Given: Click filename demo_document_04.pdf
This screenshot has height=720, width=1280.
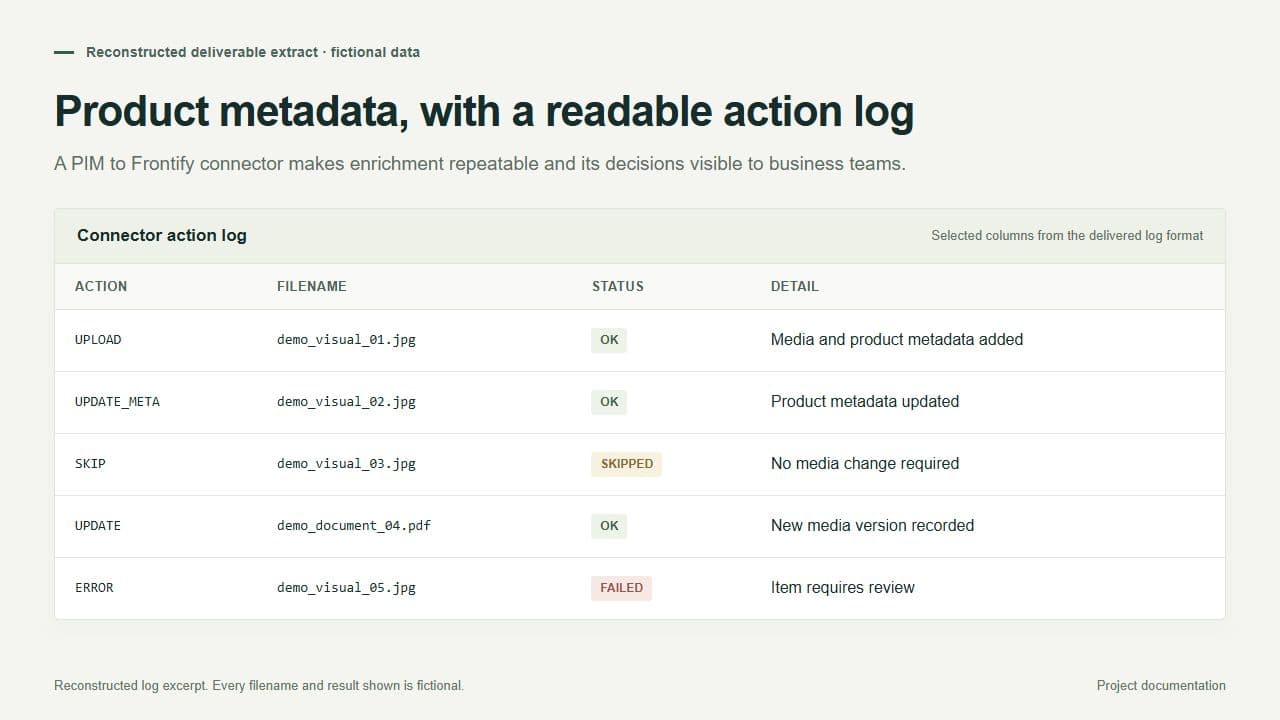Looking at the screenshot, I should click(x=354, y=526).
